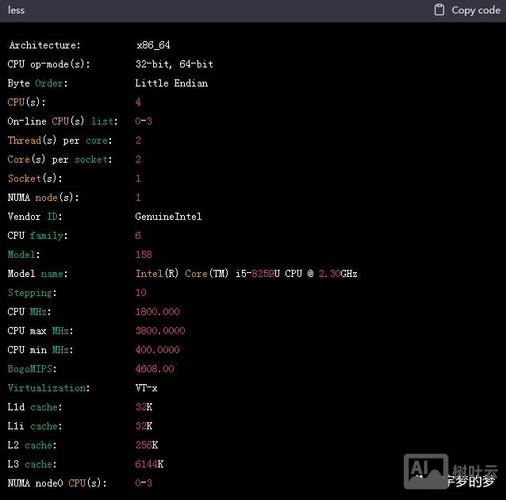The height and width of the screenshot is (500, 506).
Task: Click the 'CPU(s):' label
Action: click(26, 102)
